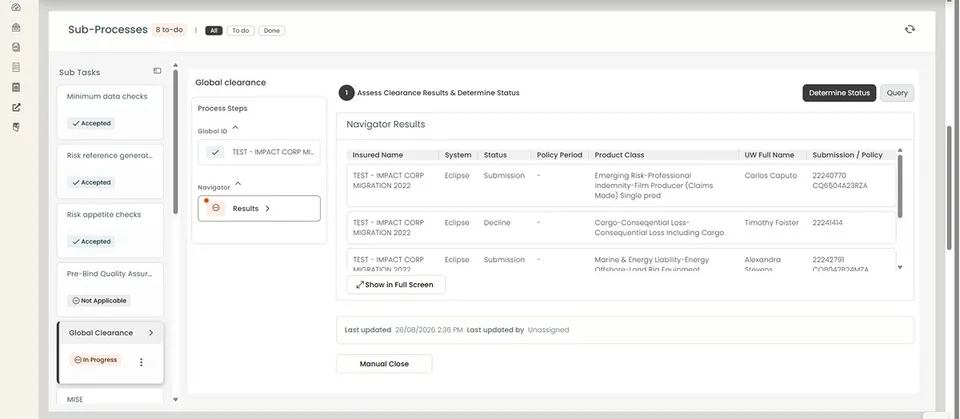Select the Minimum data checks sub task
960x419 pixels.
[x=110, y=112]
